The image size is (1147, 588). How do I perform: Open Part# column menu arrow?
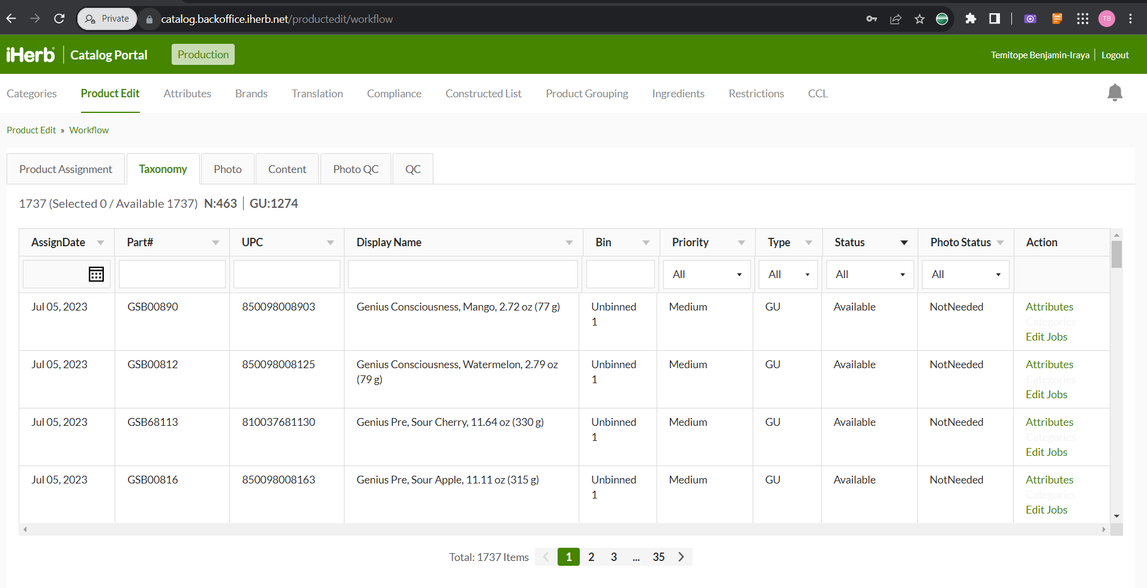[215, 243]
